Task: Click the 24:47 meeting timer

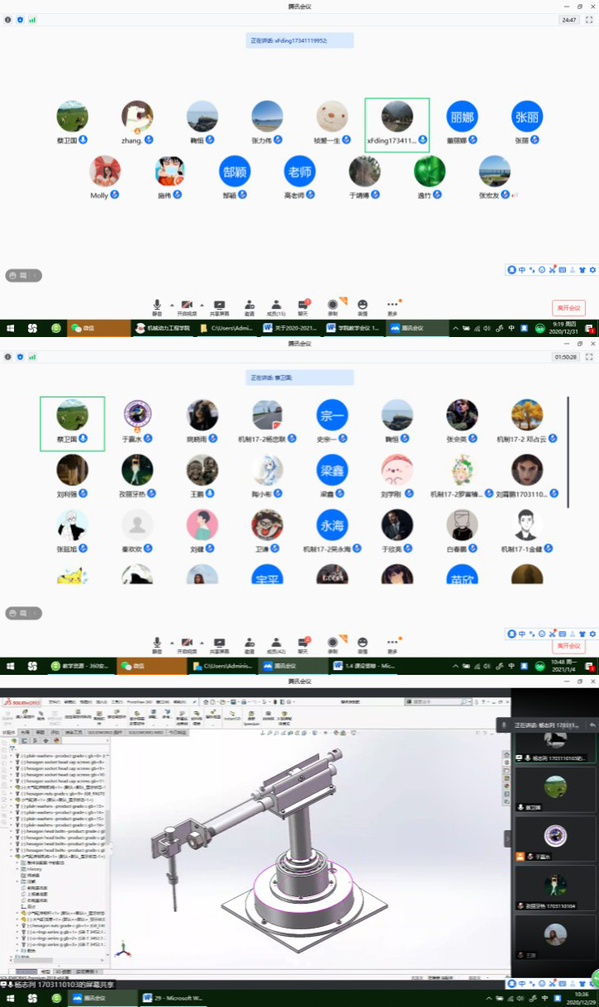Action: [x=569, y=20]
